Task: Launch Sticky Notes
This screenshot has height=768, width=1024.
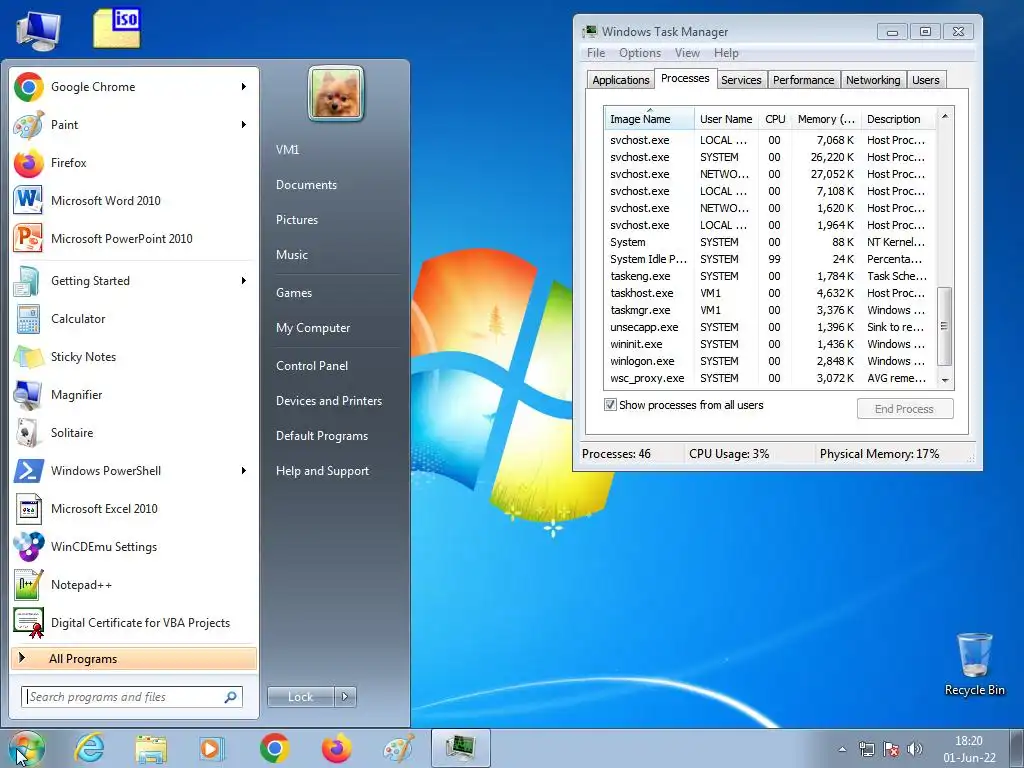Action: coord(134,357)
